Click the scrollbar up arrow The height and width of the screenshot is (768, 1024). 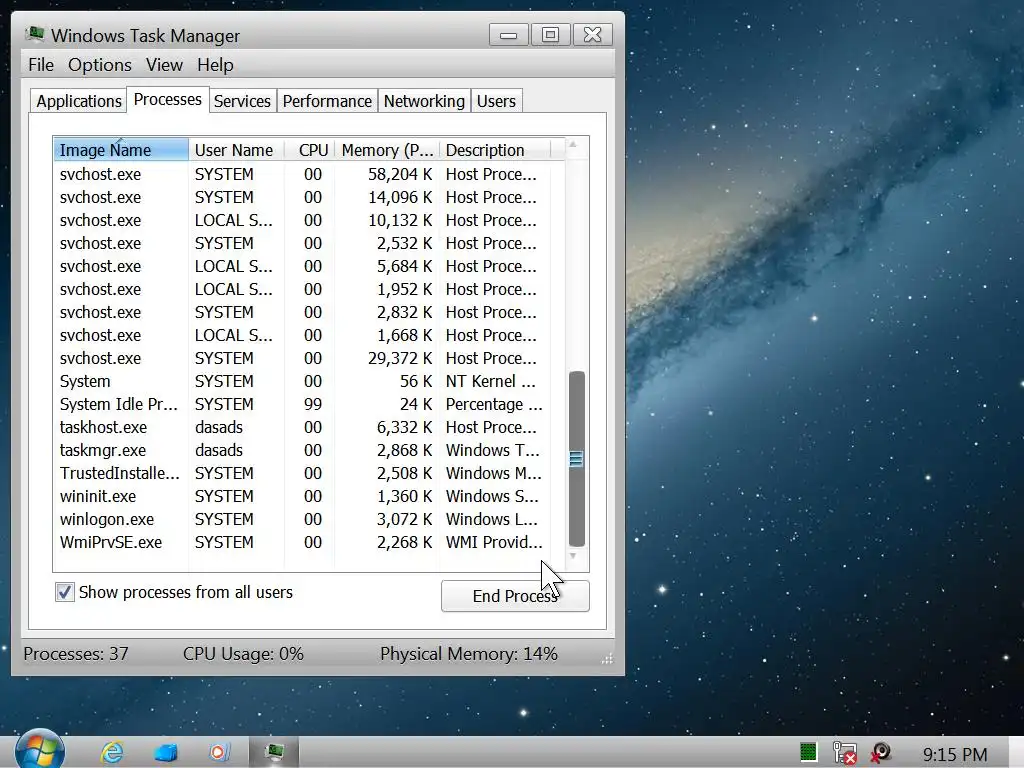pyautogui.click(x=573, y=145)
